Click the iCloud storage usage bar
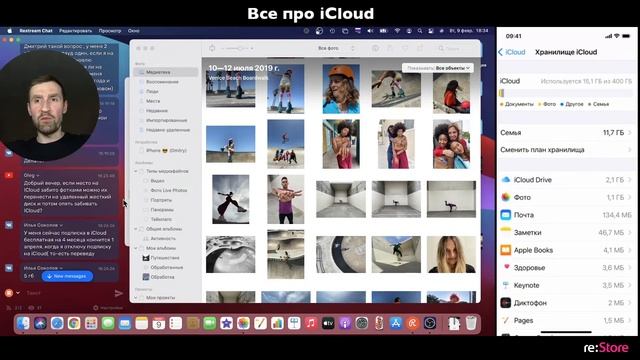640x360 pixels. pyautogui.click(x=566, y=93)
